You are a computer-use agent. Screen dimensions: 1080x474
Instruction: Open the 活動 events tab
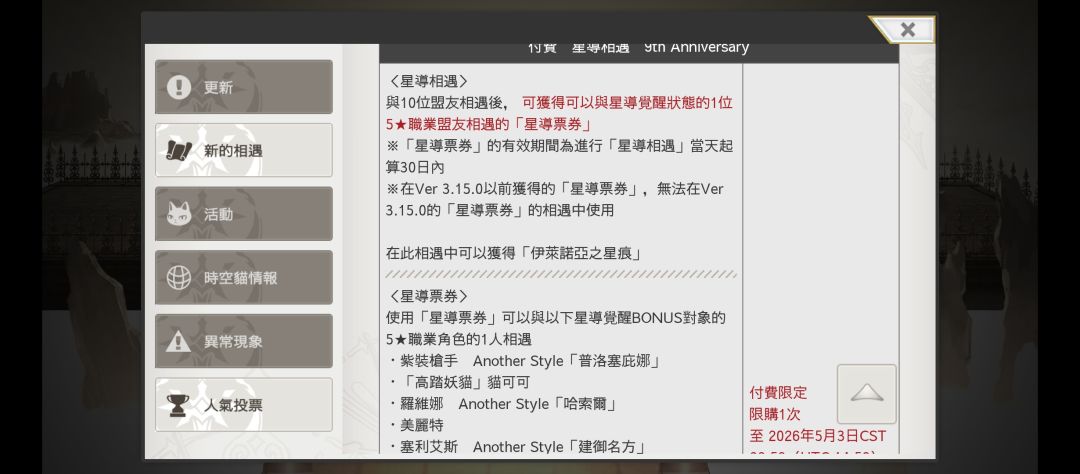point(243,214)
